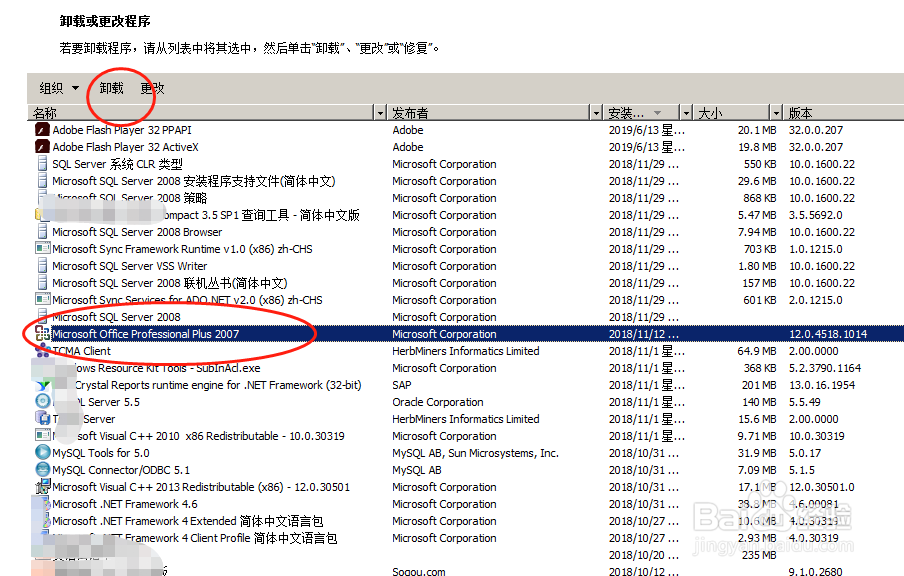904x576 pixels.
Task: Click the 64.9 MB size cell
Action: coord(759,351)
